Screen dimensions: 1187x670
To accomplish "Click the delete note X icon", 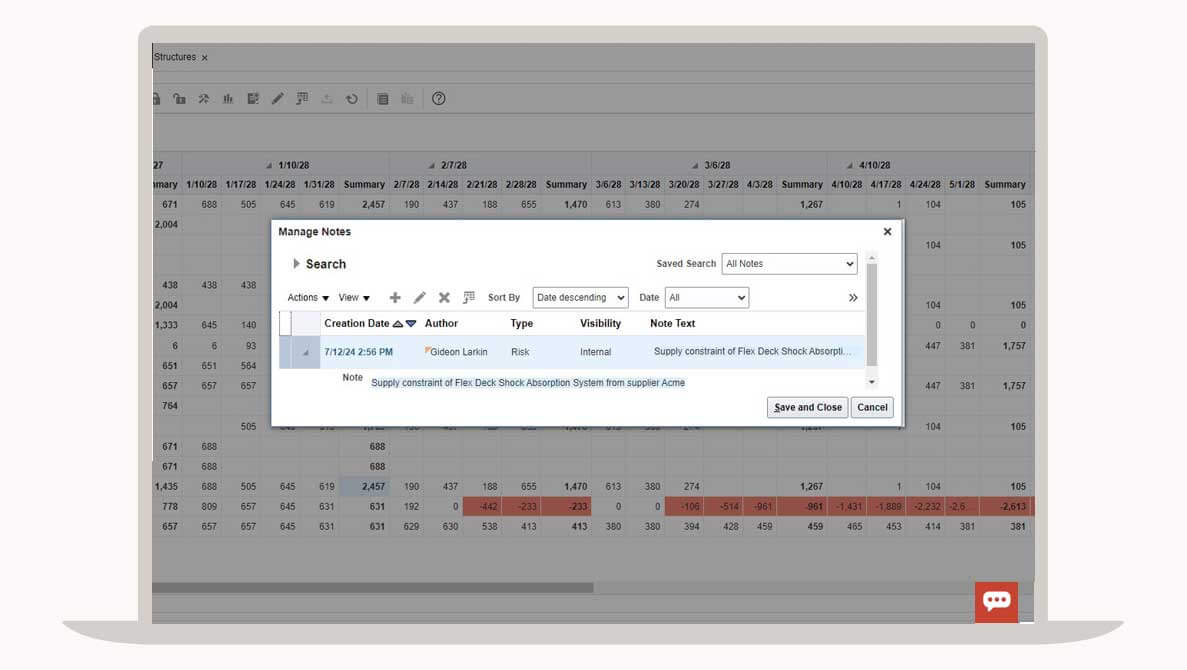I will click(x=444, y=298).
